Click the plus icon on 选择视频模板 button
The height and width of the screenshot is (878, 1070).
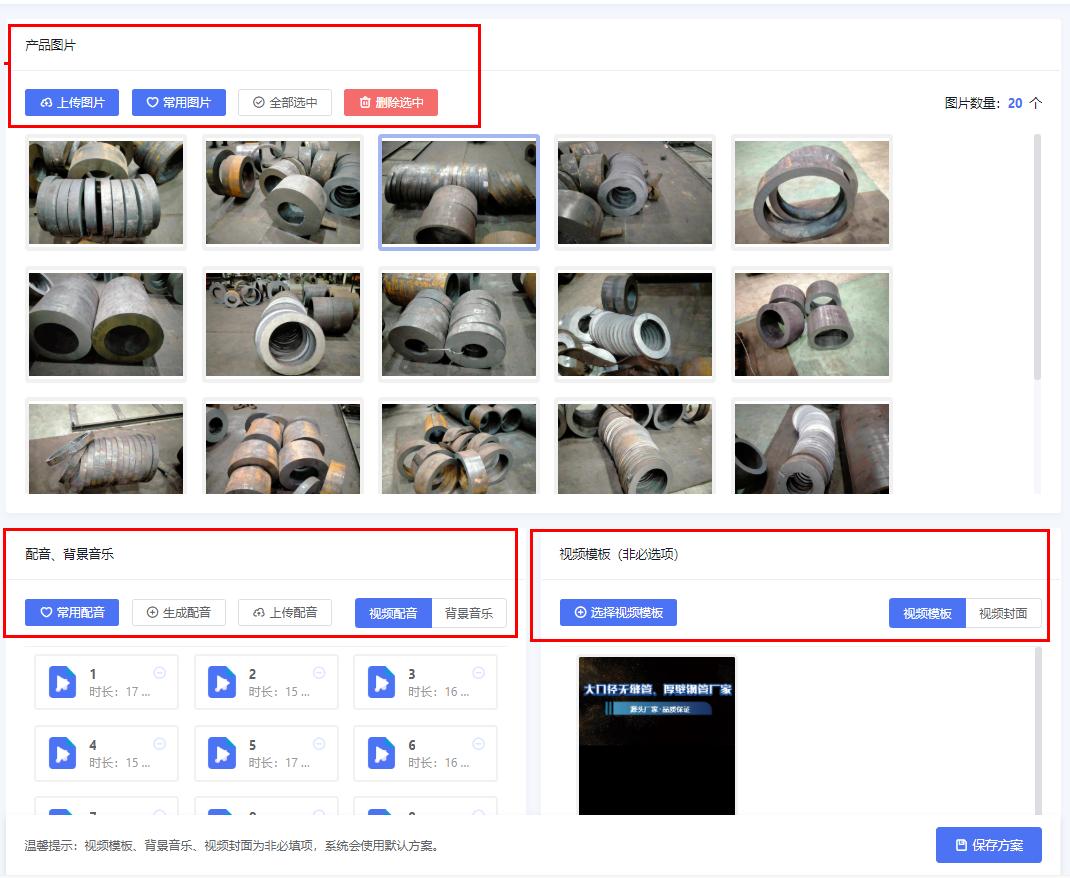(x=582, y=612)
